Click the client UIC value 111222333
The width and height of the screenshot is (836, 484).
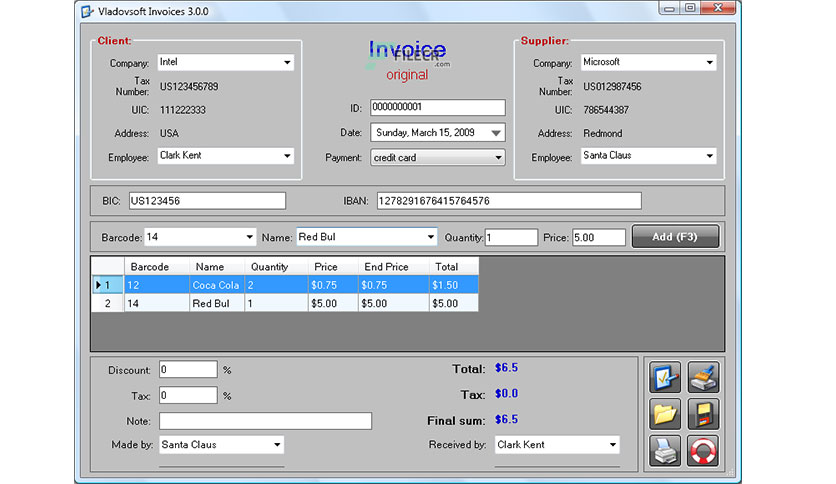click(x=183, y=110)
